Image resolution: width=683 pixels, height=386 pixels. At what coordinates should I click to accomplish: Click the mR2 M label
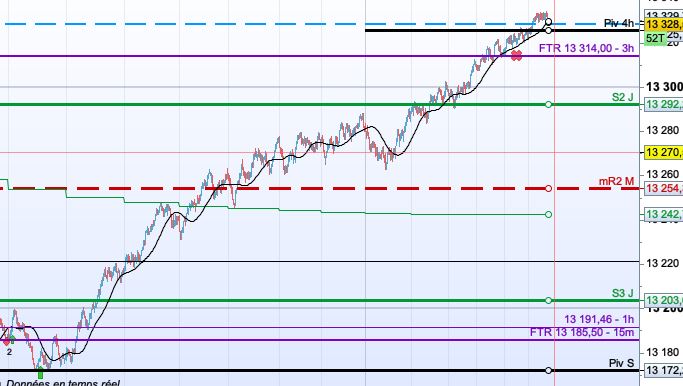click(x=616, y=181)
